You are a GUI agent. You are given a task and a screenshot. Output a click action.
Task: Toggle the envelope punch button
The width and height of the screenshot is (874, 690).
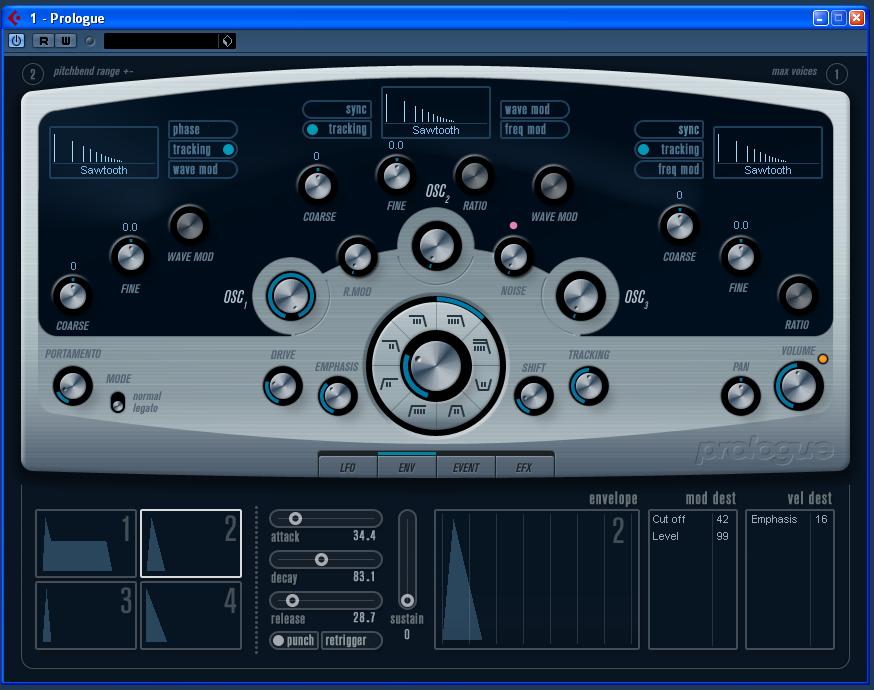pos(294,640)
